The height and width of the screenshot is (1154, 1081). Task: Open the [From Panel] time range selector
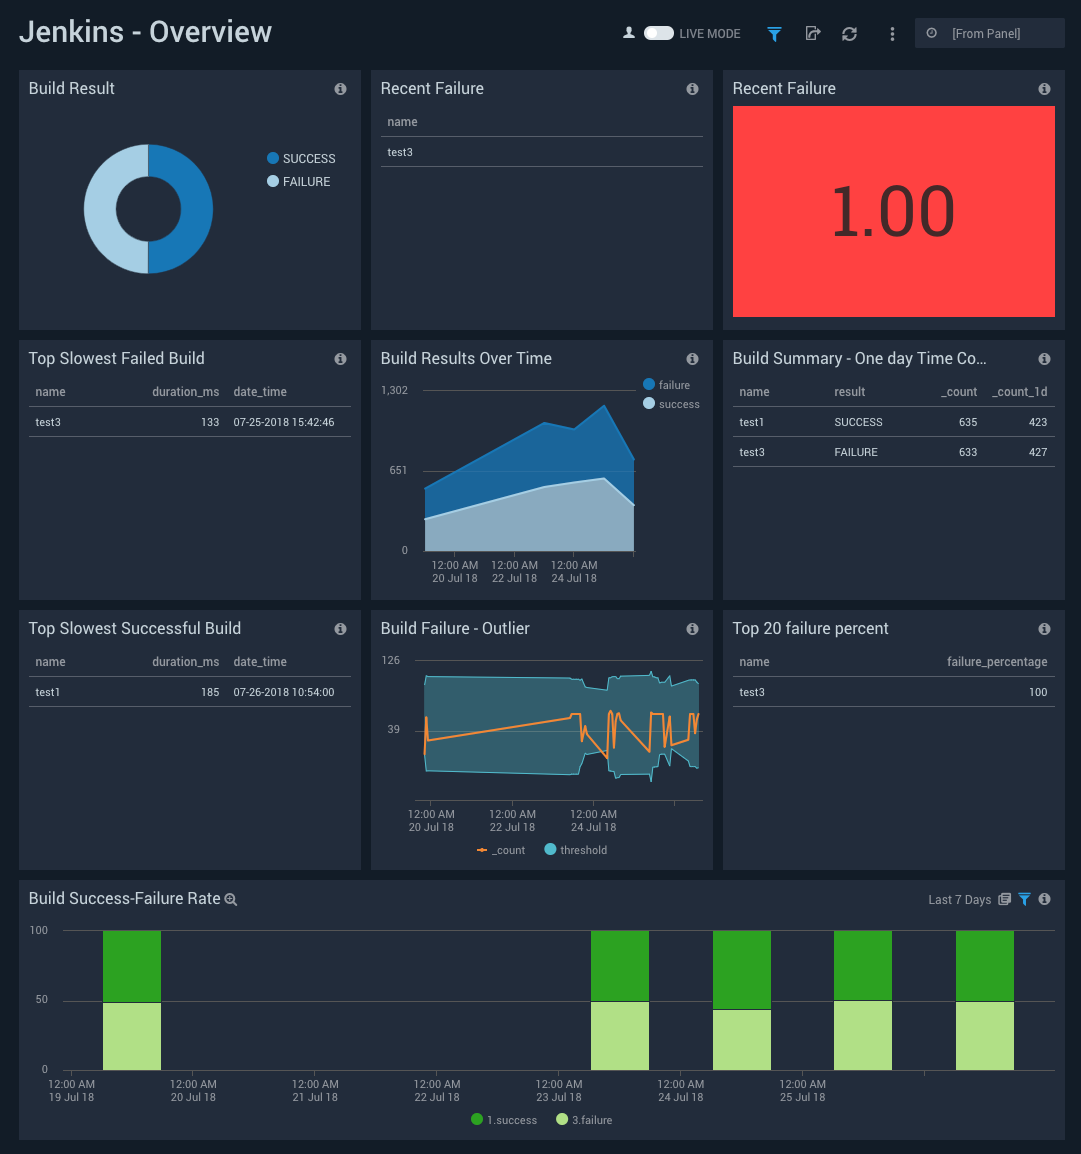click(989, 34)
